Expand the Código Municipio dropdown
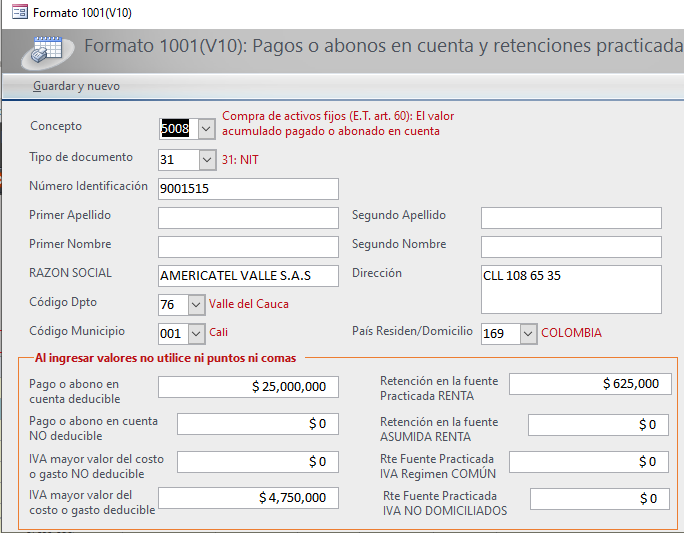684x533 pixels. pos(196,333)
